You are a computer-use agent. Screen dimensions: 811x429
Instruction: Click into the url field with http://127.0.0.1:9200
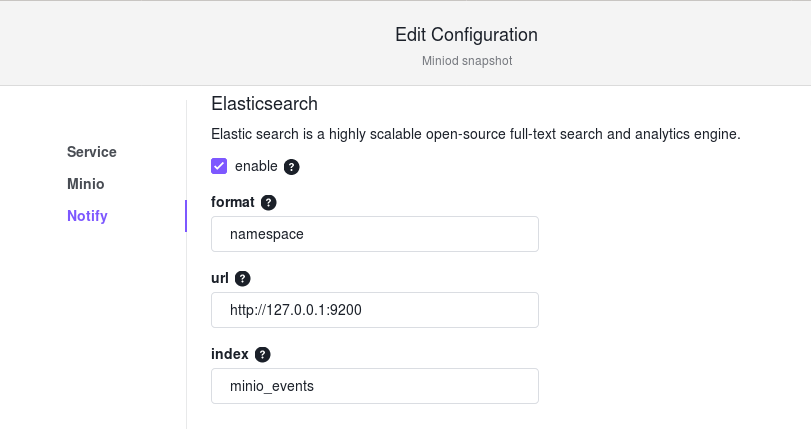point(374,310)
